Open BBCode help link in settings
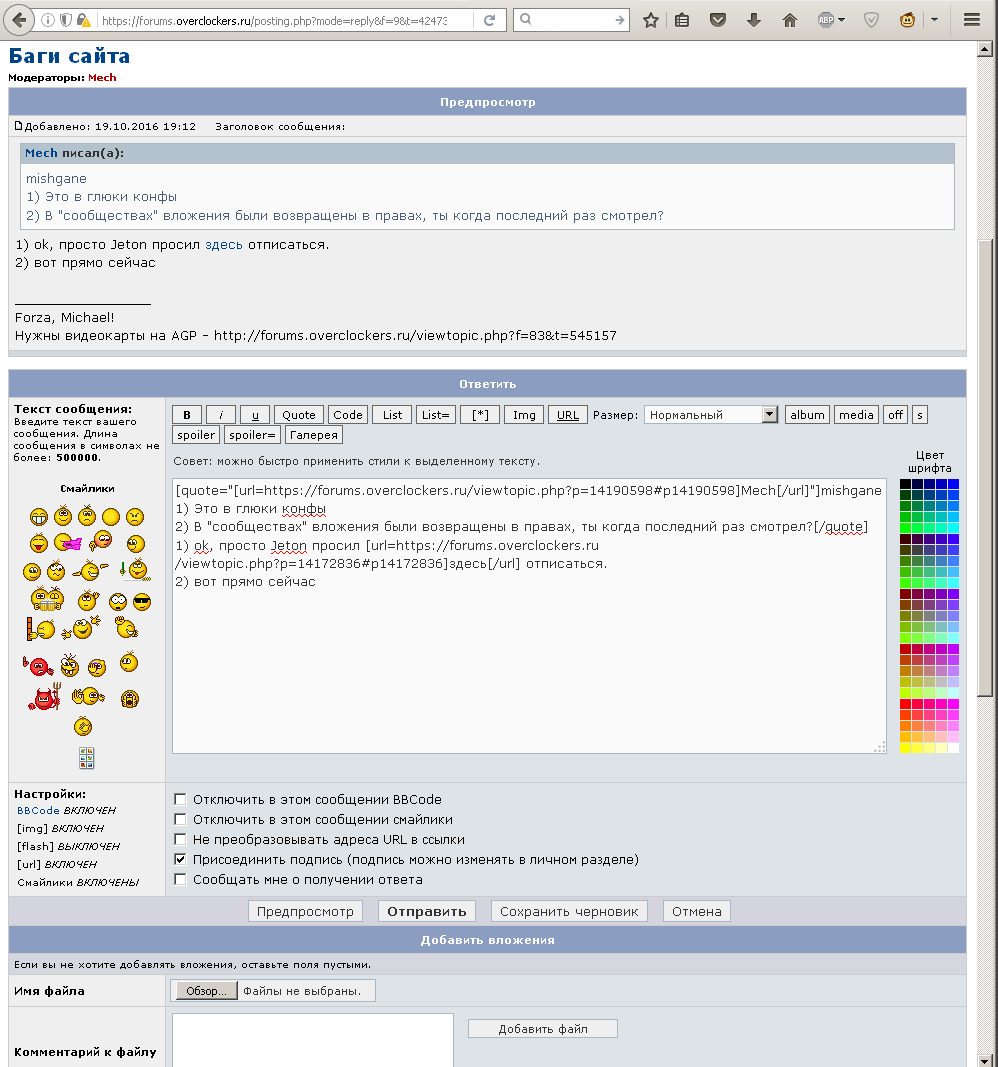The height and width of the screenshot is (1067, 998). [x=38, y=810]
